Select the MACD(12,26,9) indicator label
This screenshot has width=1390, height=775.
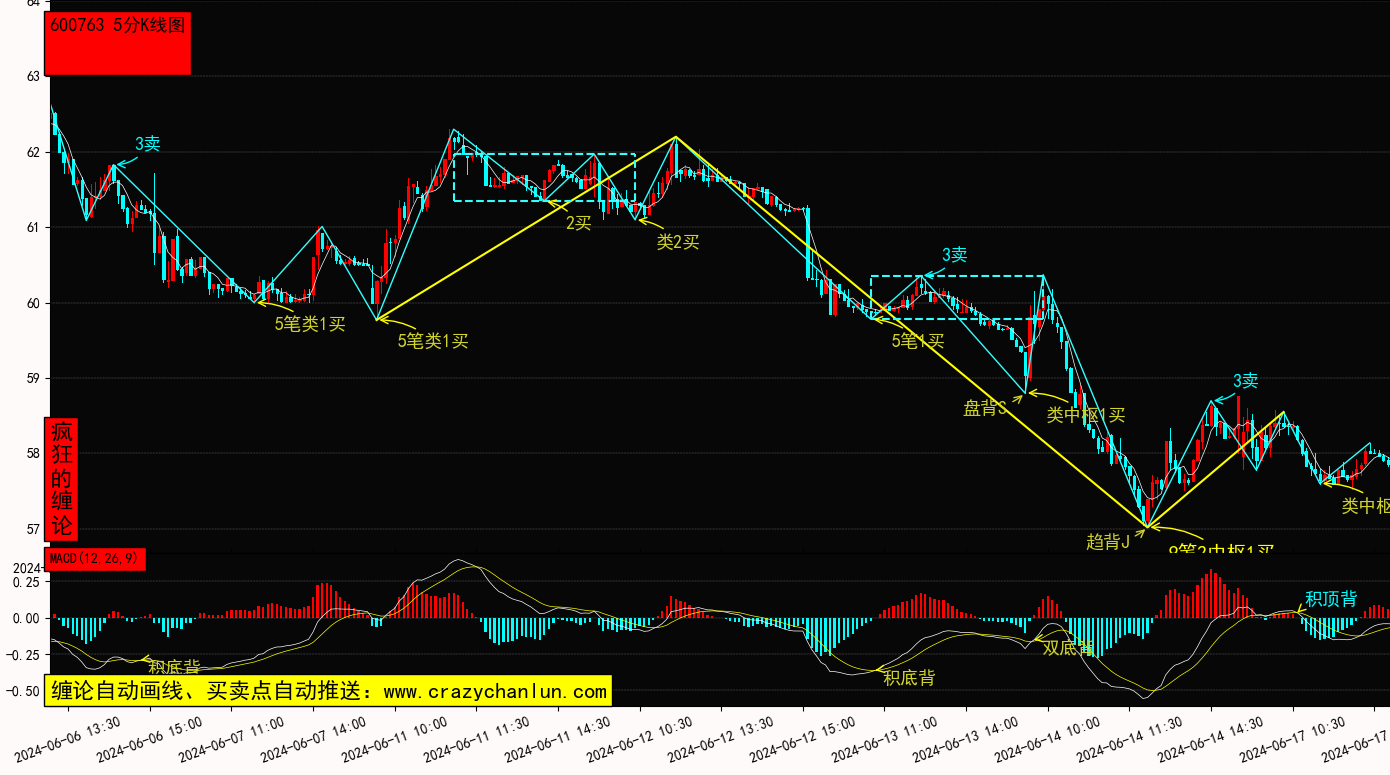96,558
